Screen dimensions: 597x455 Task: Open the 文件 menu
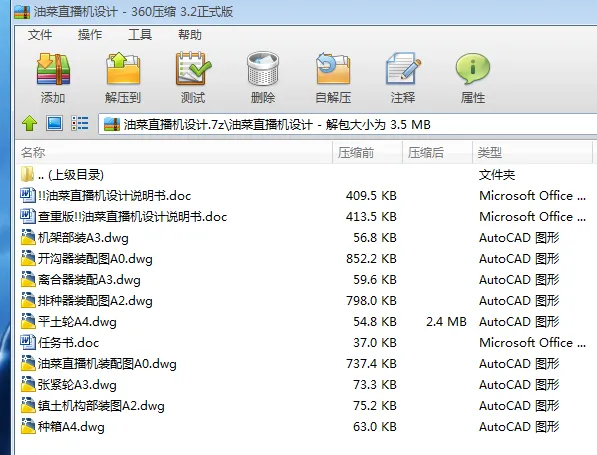tap(40, 35)
